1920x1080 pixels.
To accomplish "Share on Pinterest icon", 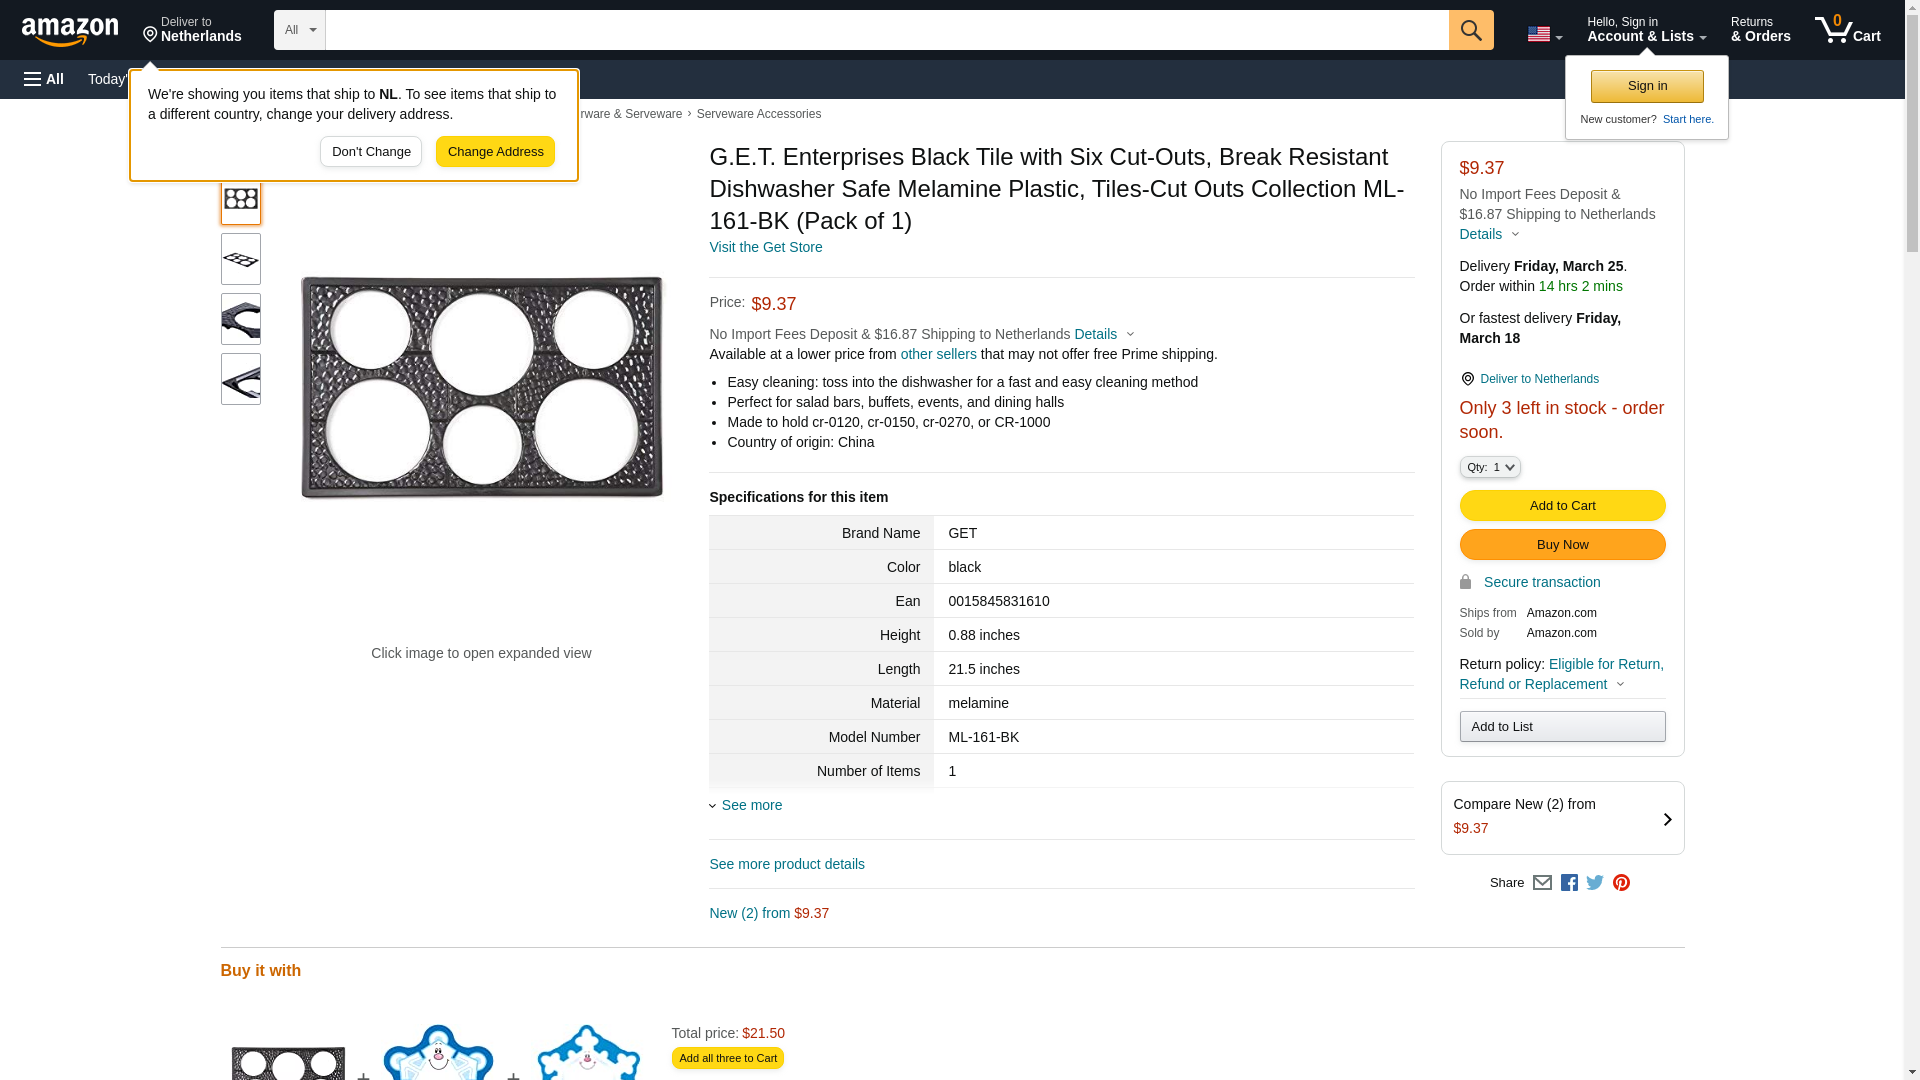I will 1621,883.
